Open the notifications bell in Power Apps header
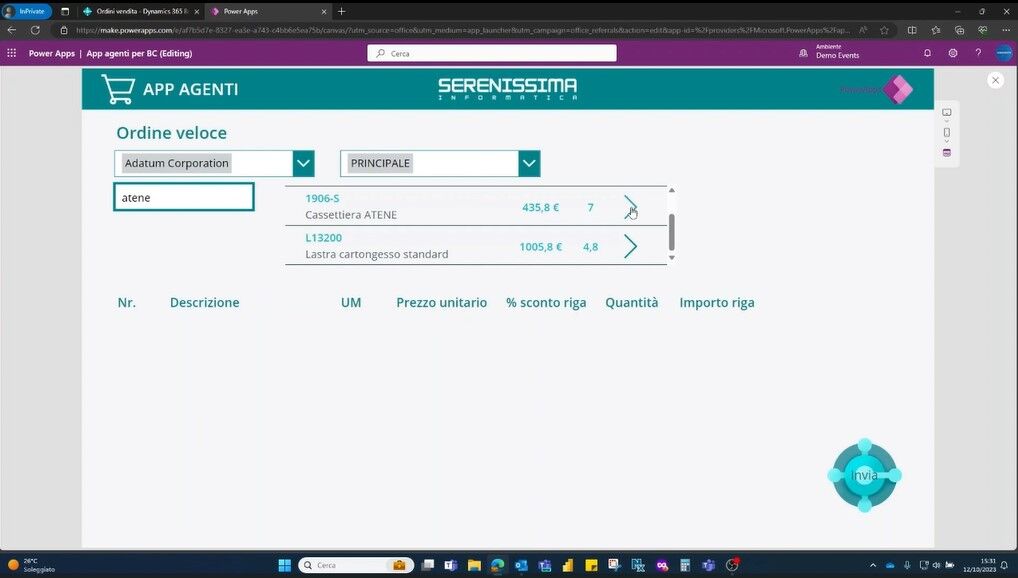This screenshot has height=578, width=1018. (927, 53)
